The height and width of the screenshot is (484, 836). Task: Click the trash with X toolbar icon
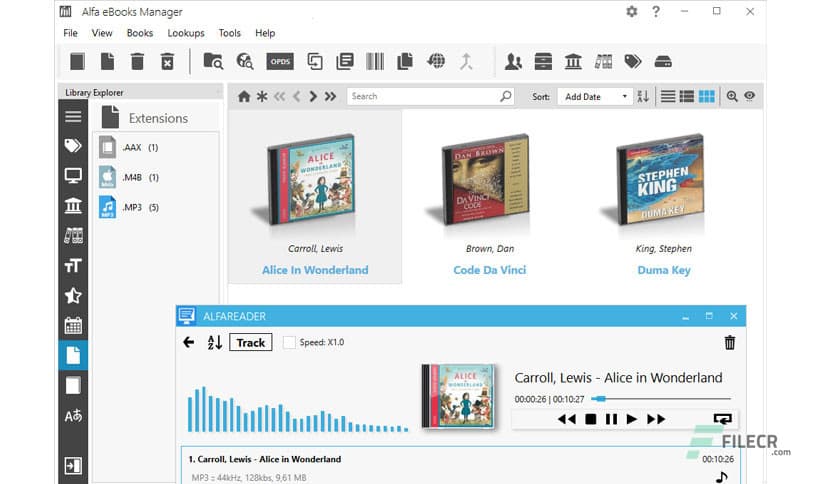[167, 61]
